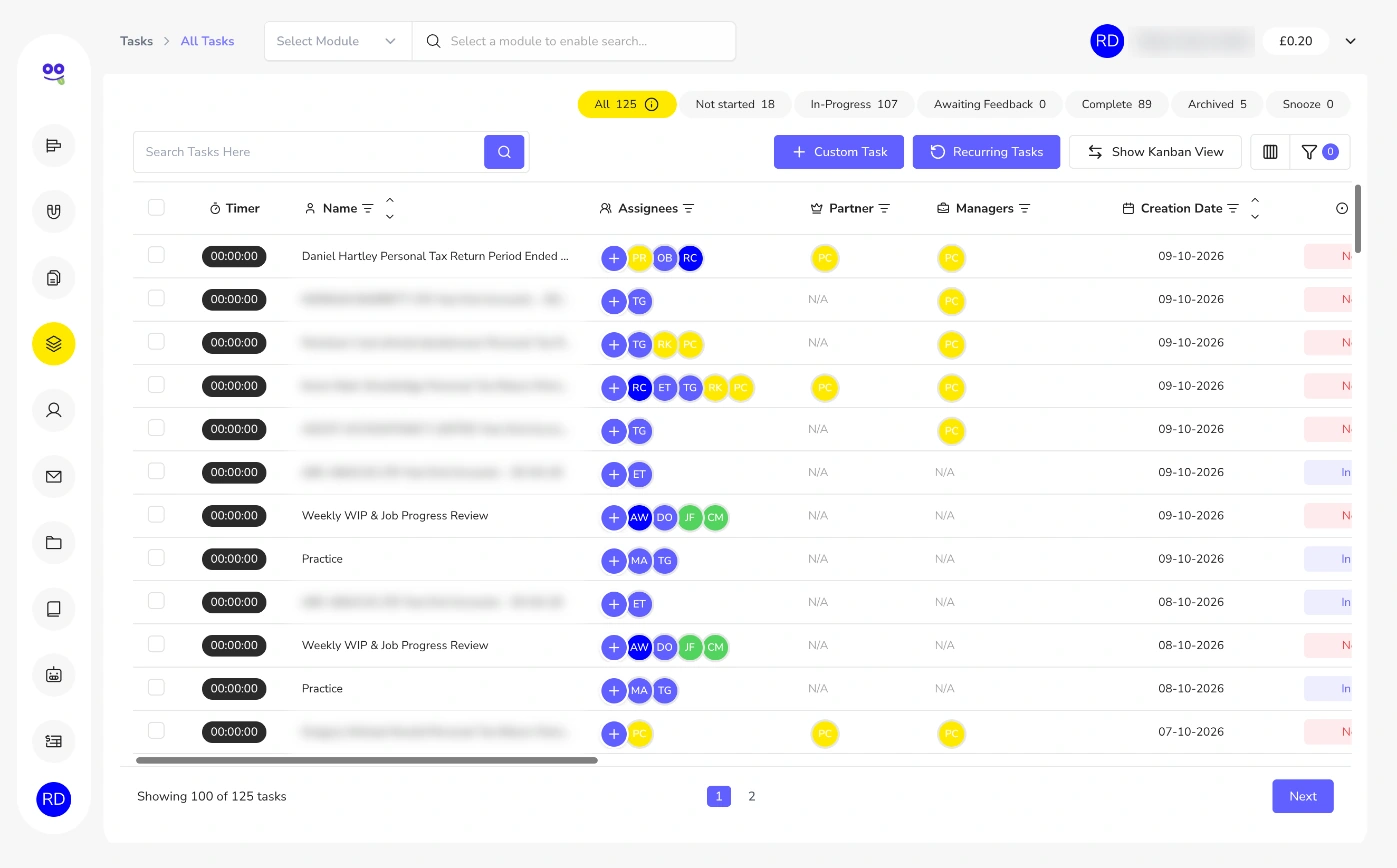Tick checkbox for second Weekly WIP row
1397x868 pixels.
coord(156,644)
